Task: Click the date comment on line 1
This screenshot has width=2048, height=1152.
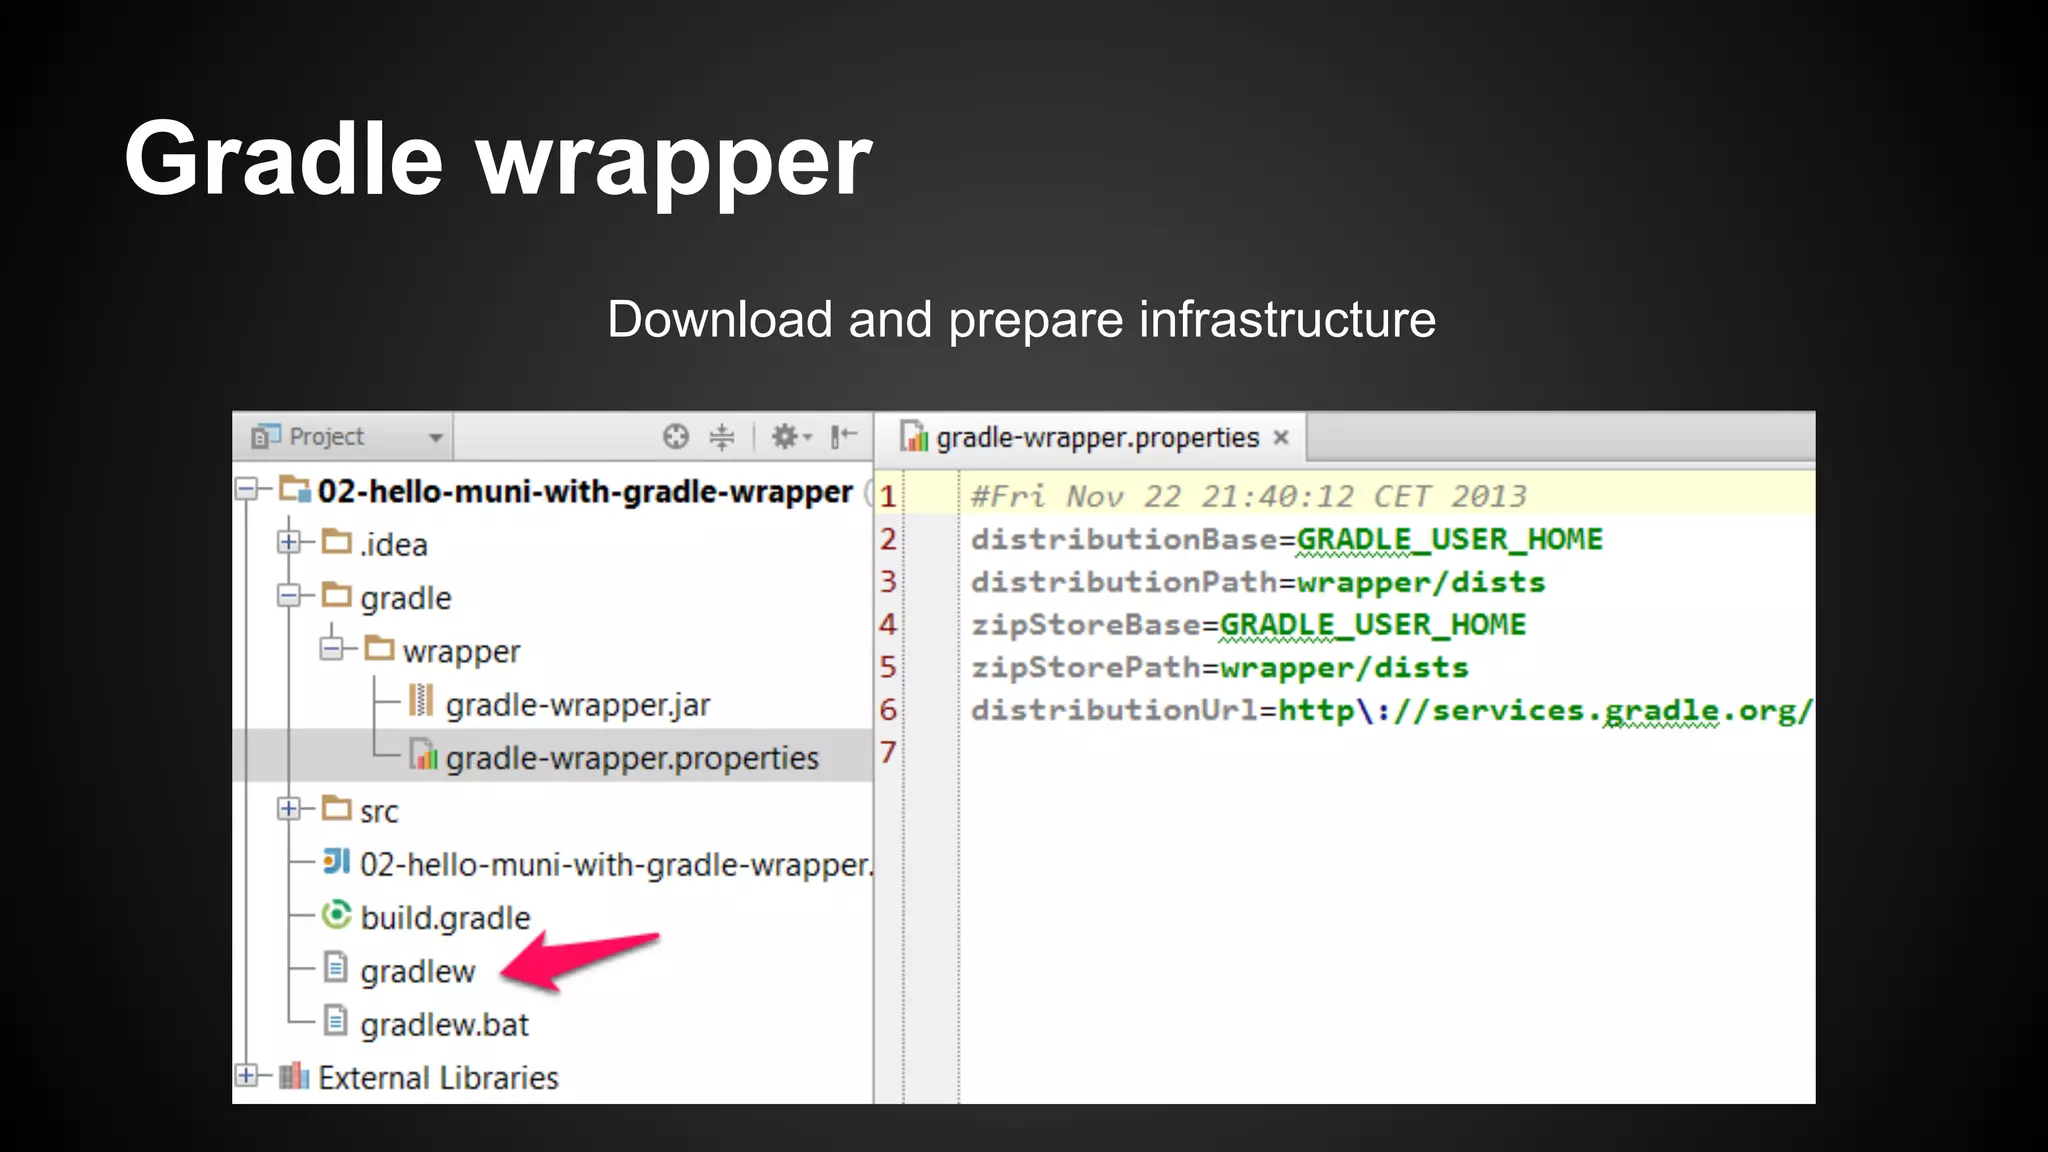Action: click(x=1249, y=496)
